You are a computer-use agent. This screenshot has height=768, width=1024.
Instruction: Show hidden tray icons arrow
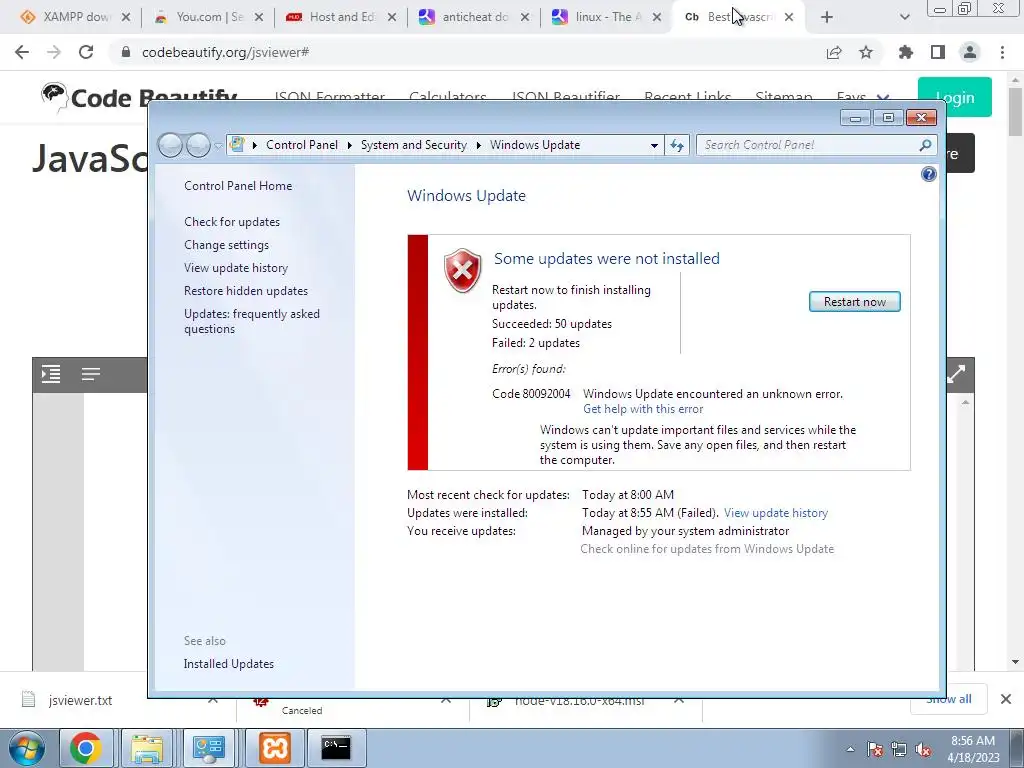coord(850,749)
